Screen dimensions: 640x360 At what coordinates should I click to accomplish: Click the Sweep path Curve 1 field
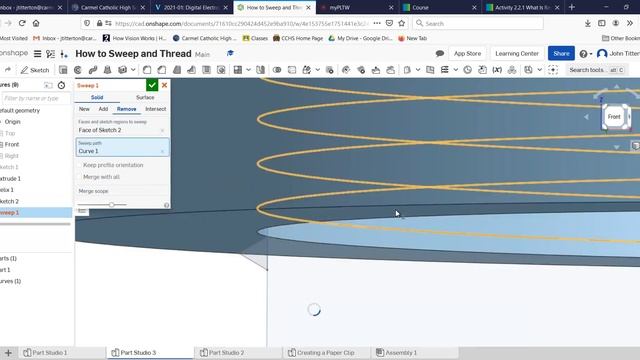point(122,147)
